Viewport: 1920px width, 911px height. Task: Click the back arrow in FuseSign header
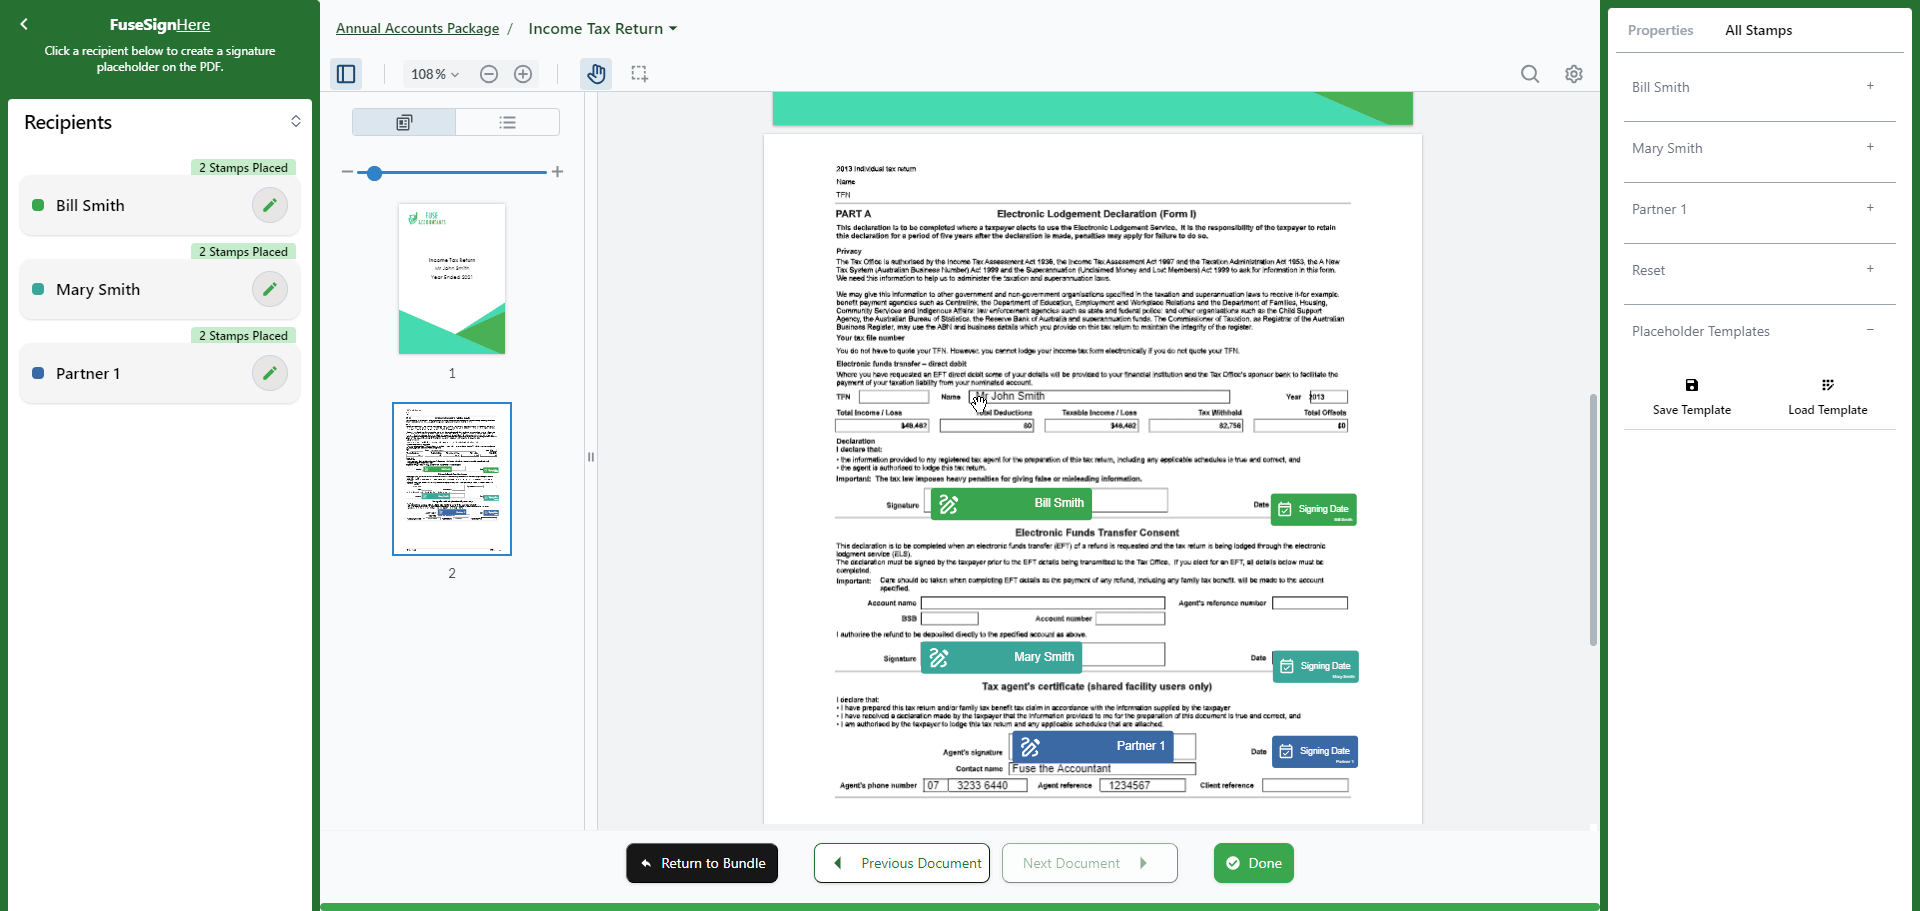tap(24, 24)
